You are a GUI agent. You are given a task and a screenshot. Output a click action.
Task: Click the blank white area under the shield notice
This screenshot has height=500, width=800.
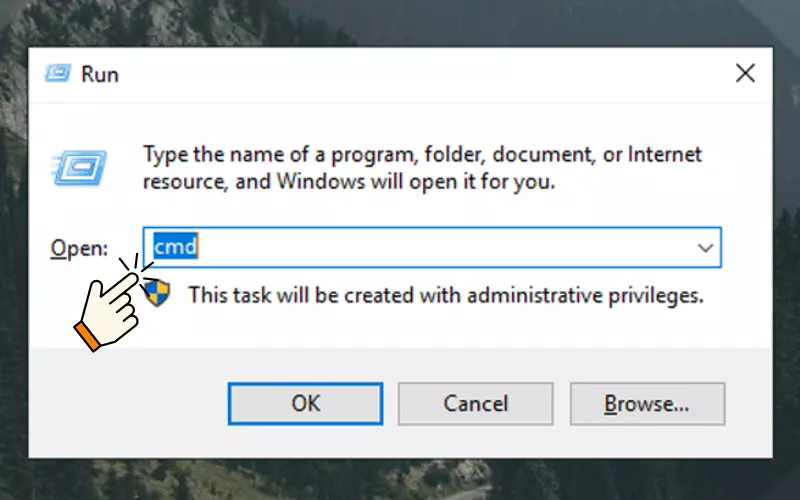point(434,329)
